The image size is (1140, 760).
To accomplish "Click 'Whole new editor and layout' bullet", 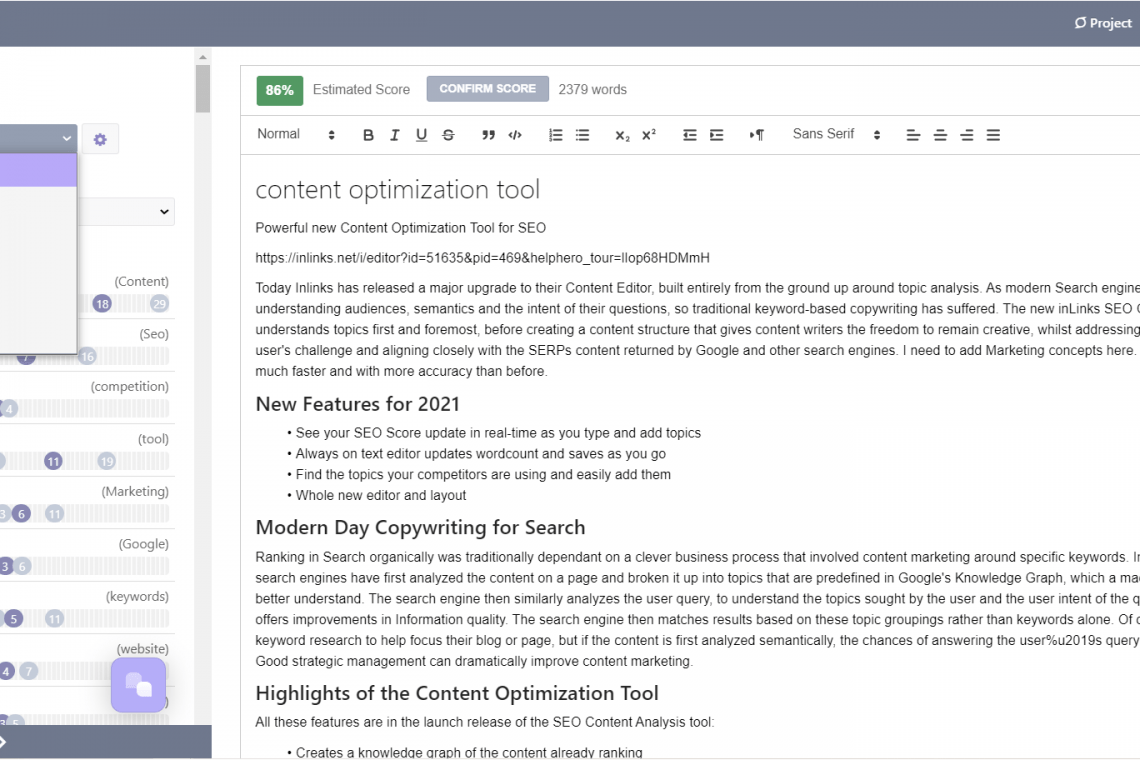I will (381, 495).
